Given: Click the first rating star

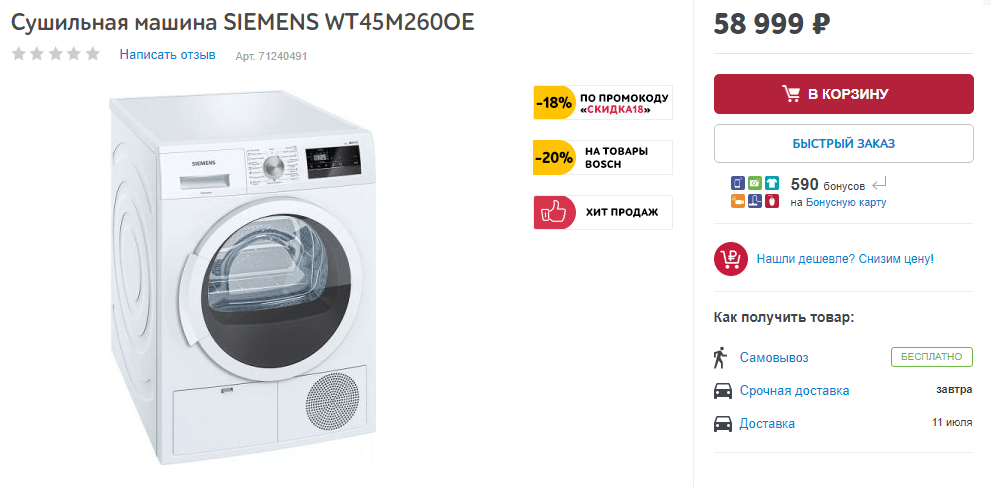Looking at the screenshot, I should (x=18, y=54).
